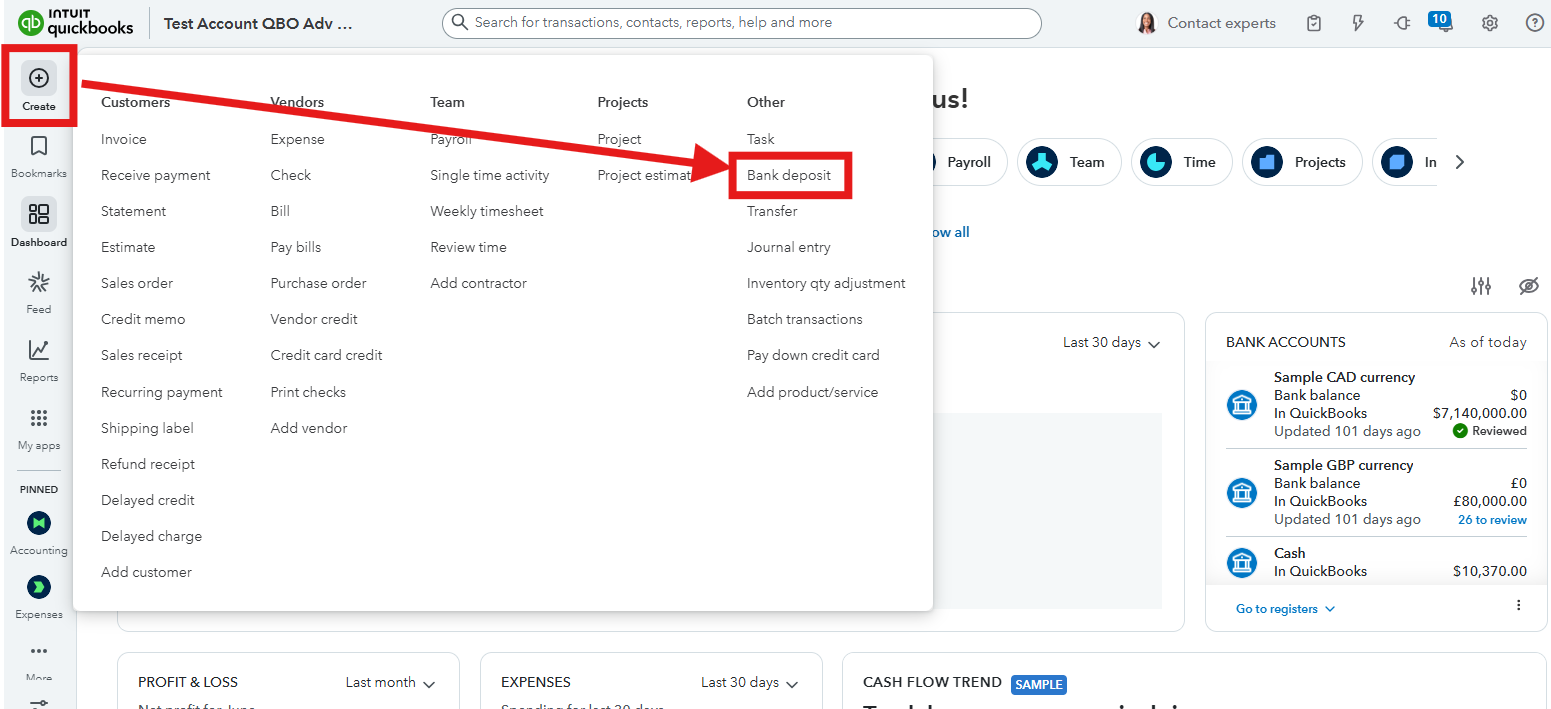1551x709 pixels.
Task: Choose Transfer under Other
Action: (772, 212)
